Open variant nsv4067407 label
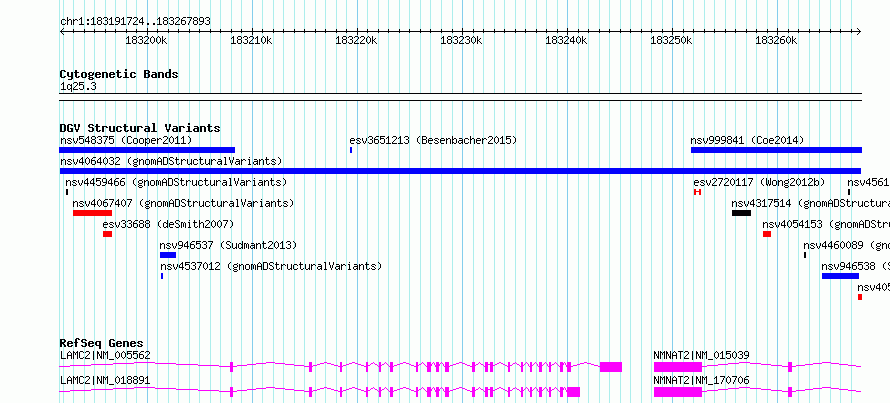890x403 pixels. click(183, 203)
